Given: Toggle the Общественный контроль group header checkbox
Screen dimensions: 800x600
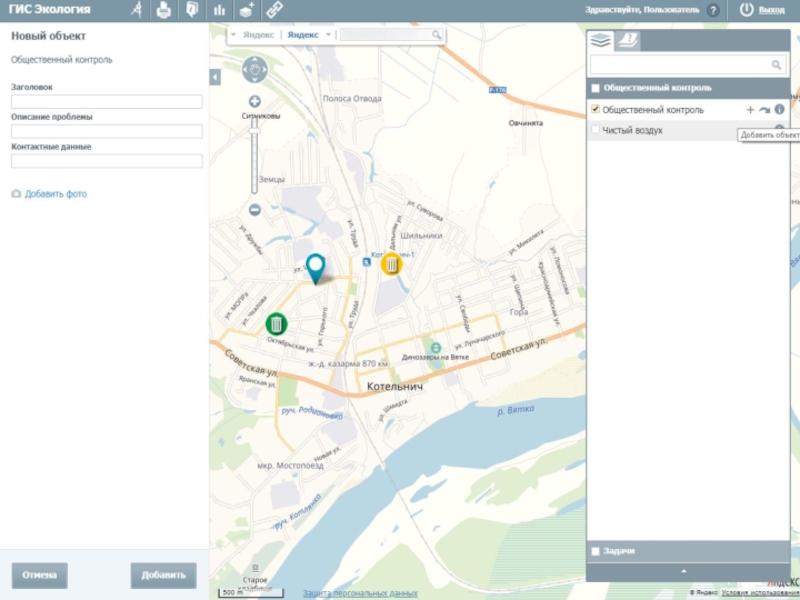Looking at the screenshot, I should 596,88.
